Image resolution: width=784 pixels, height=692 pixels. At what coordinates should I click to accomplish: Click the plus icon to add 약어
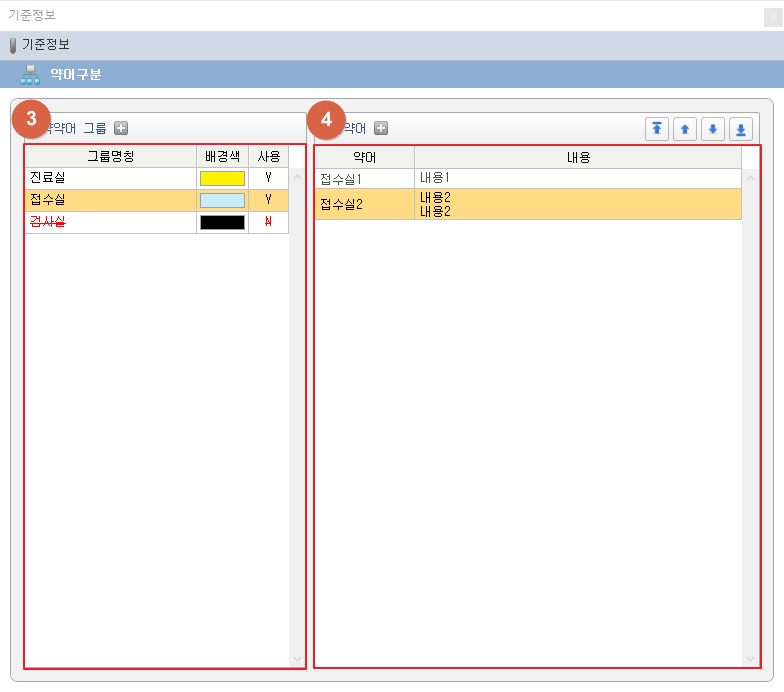[x=381, y=128]
